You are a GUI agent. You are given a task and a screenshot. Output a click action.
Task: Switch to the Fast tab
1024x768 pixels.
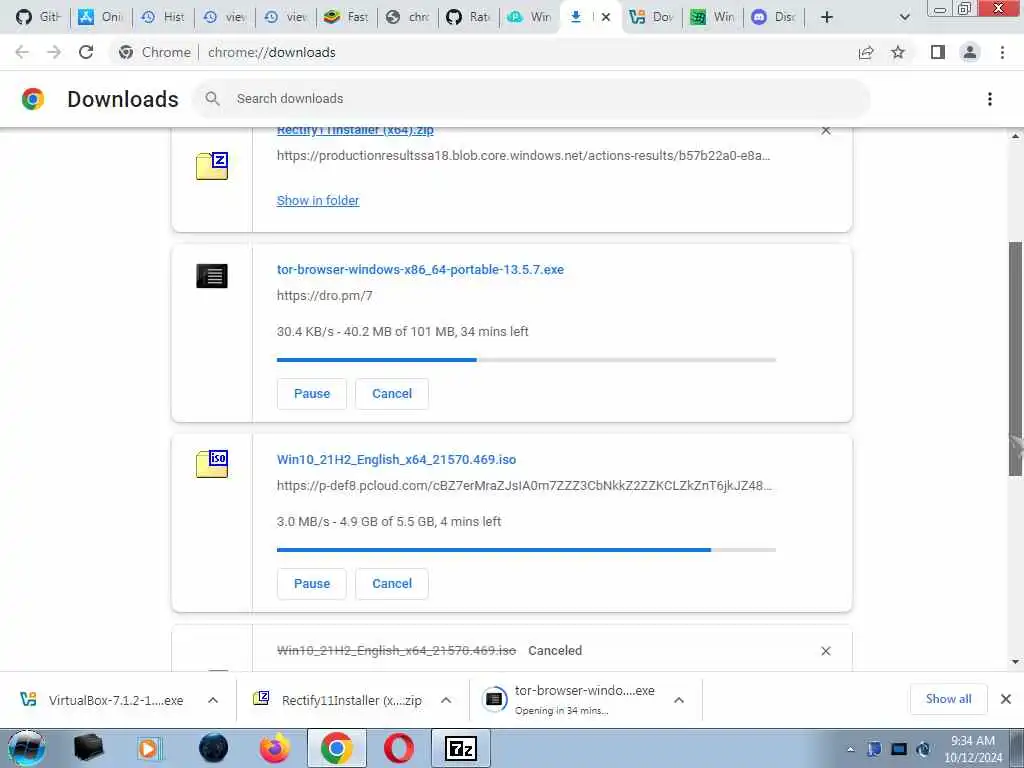(346, 17)
